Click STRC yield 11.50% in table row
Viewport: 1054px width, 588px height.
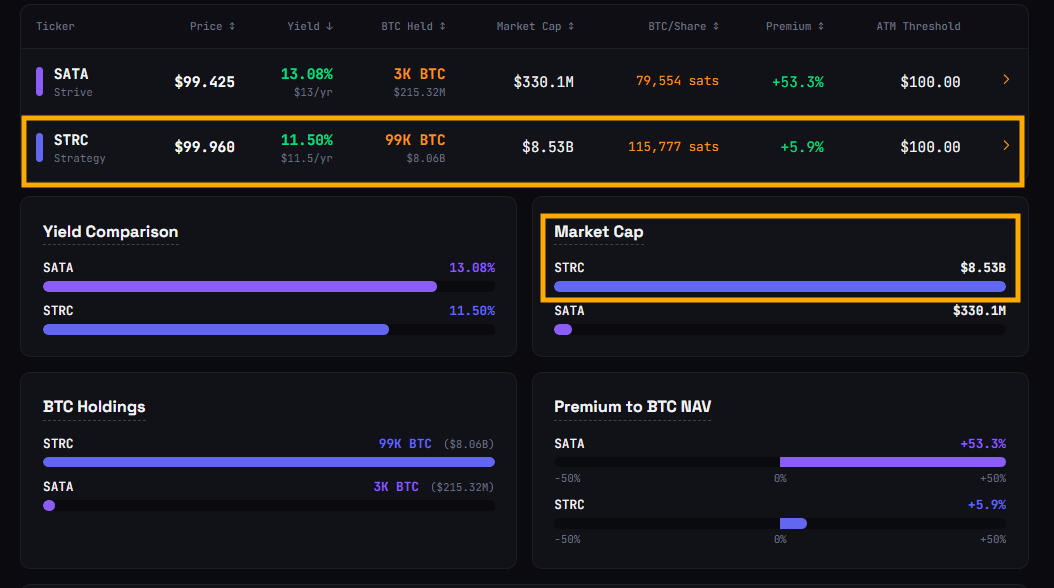307,140
